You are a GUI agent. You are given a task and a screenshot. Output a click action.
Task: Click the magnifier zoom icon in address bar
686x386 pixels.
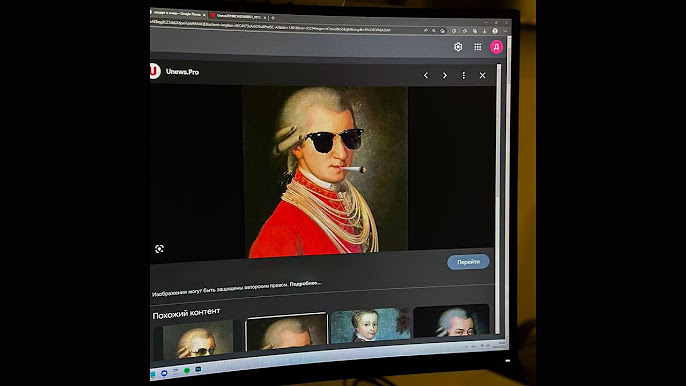click(434, 31)
